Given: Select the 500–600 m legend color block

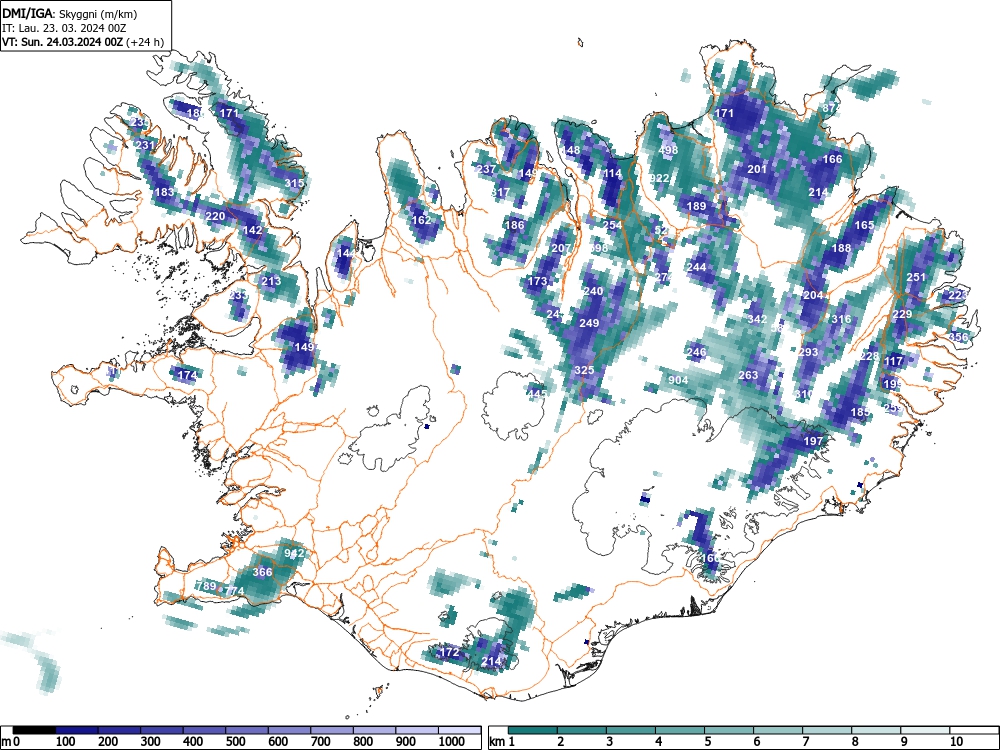Looking at the screenshot, I should coord(247,730).
